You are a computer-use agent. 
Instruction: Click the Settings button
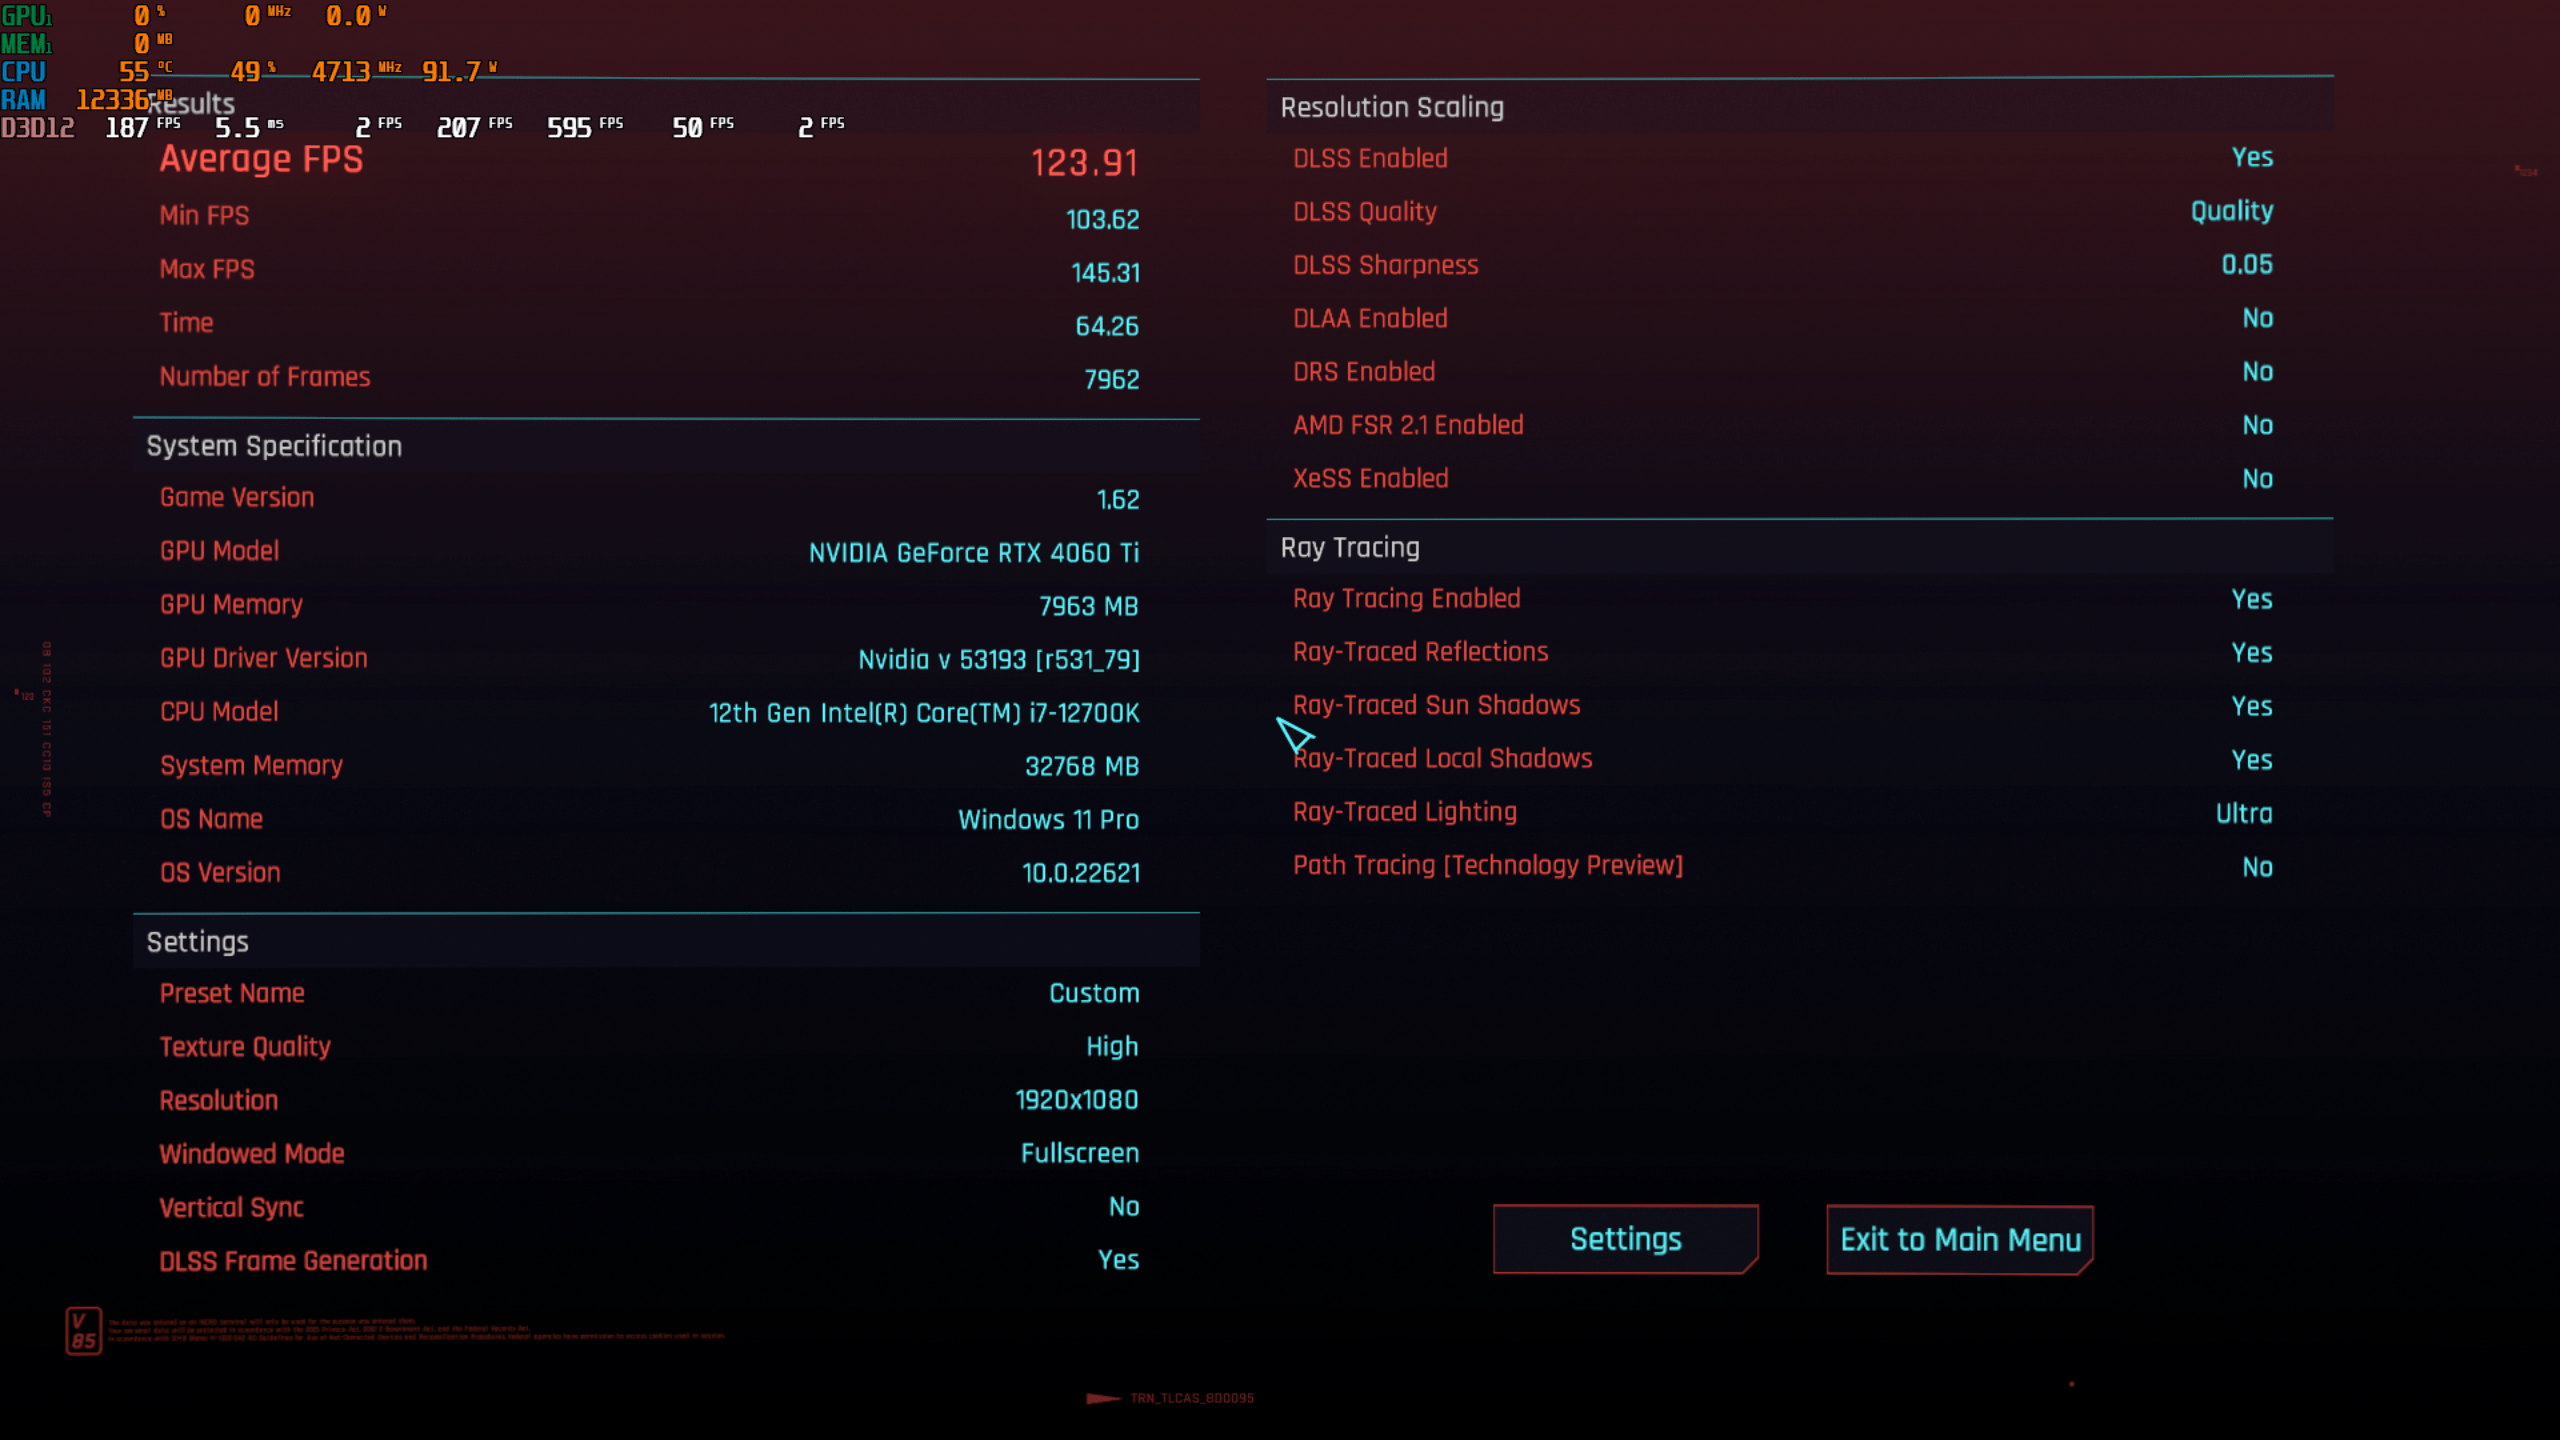click(x=1625, y=1239)
